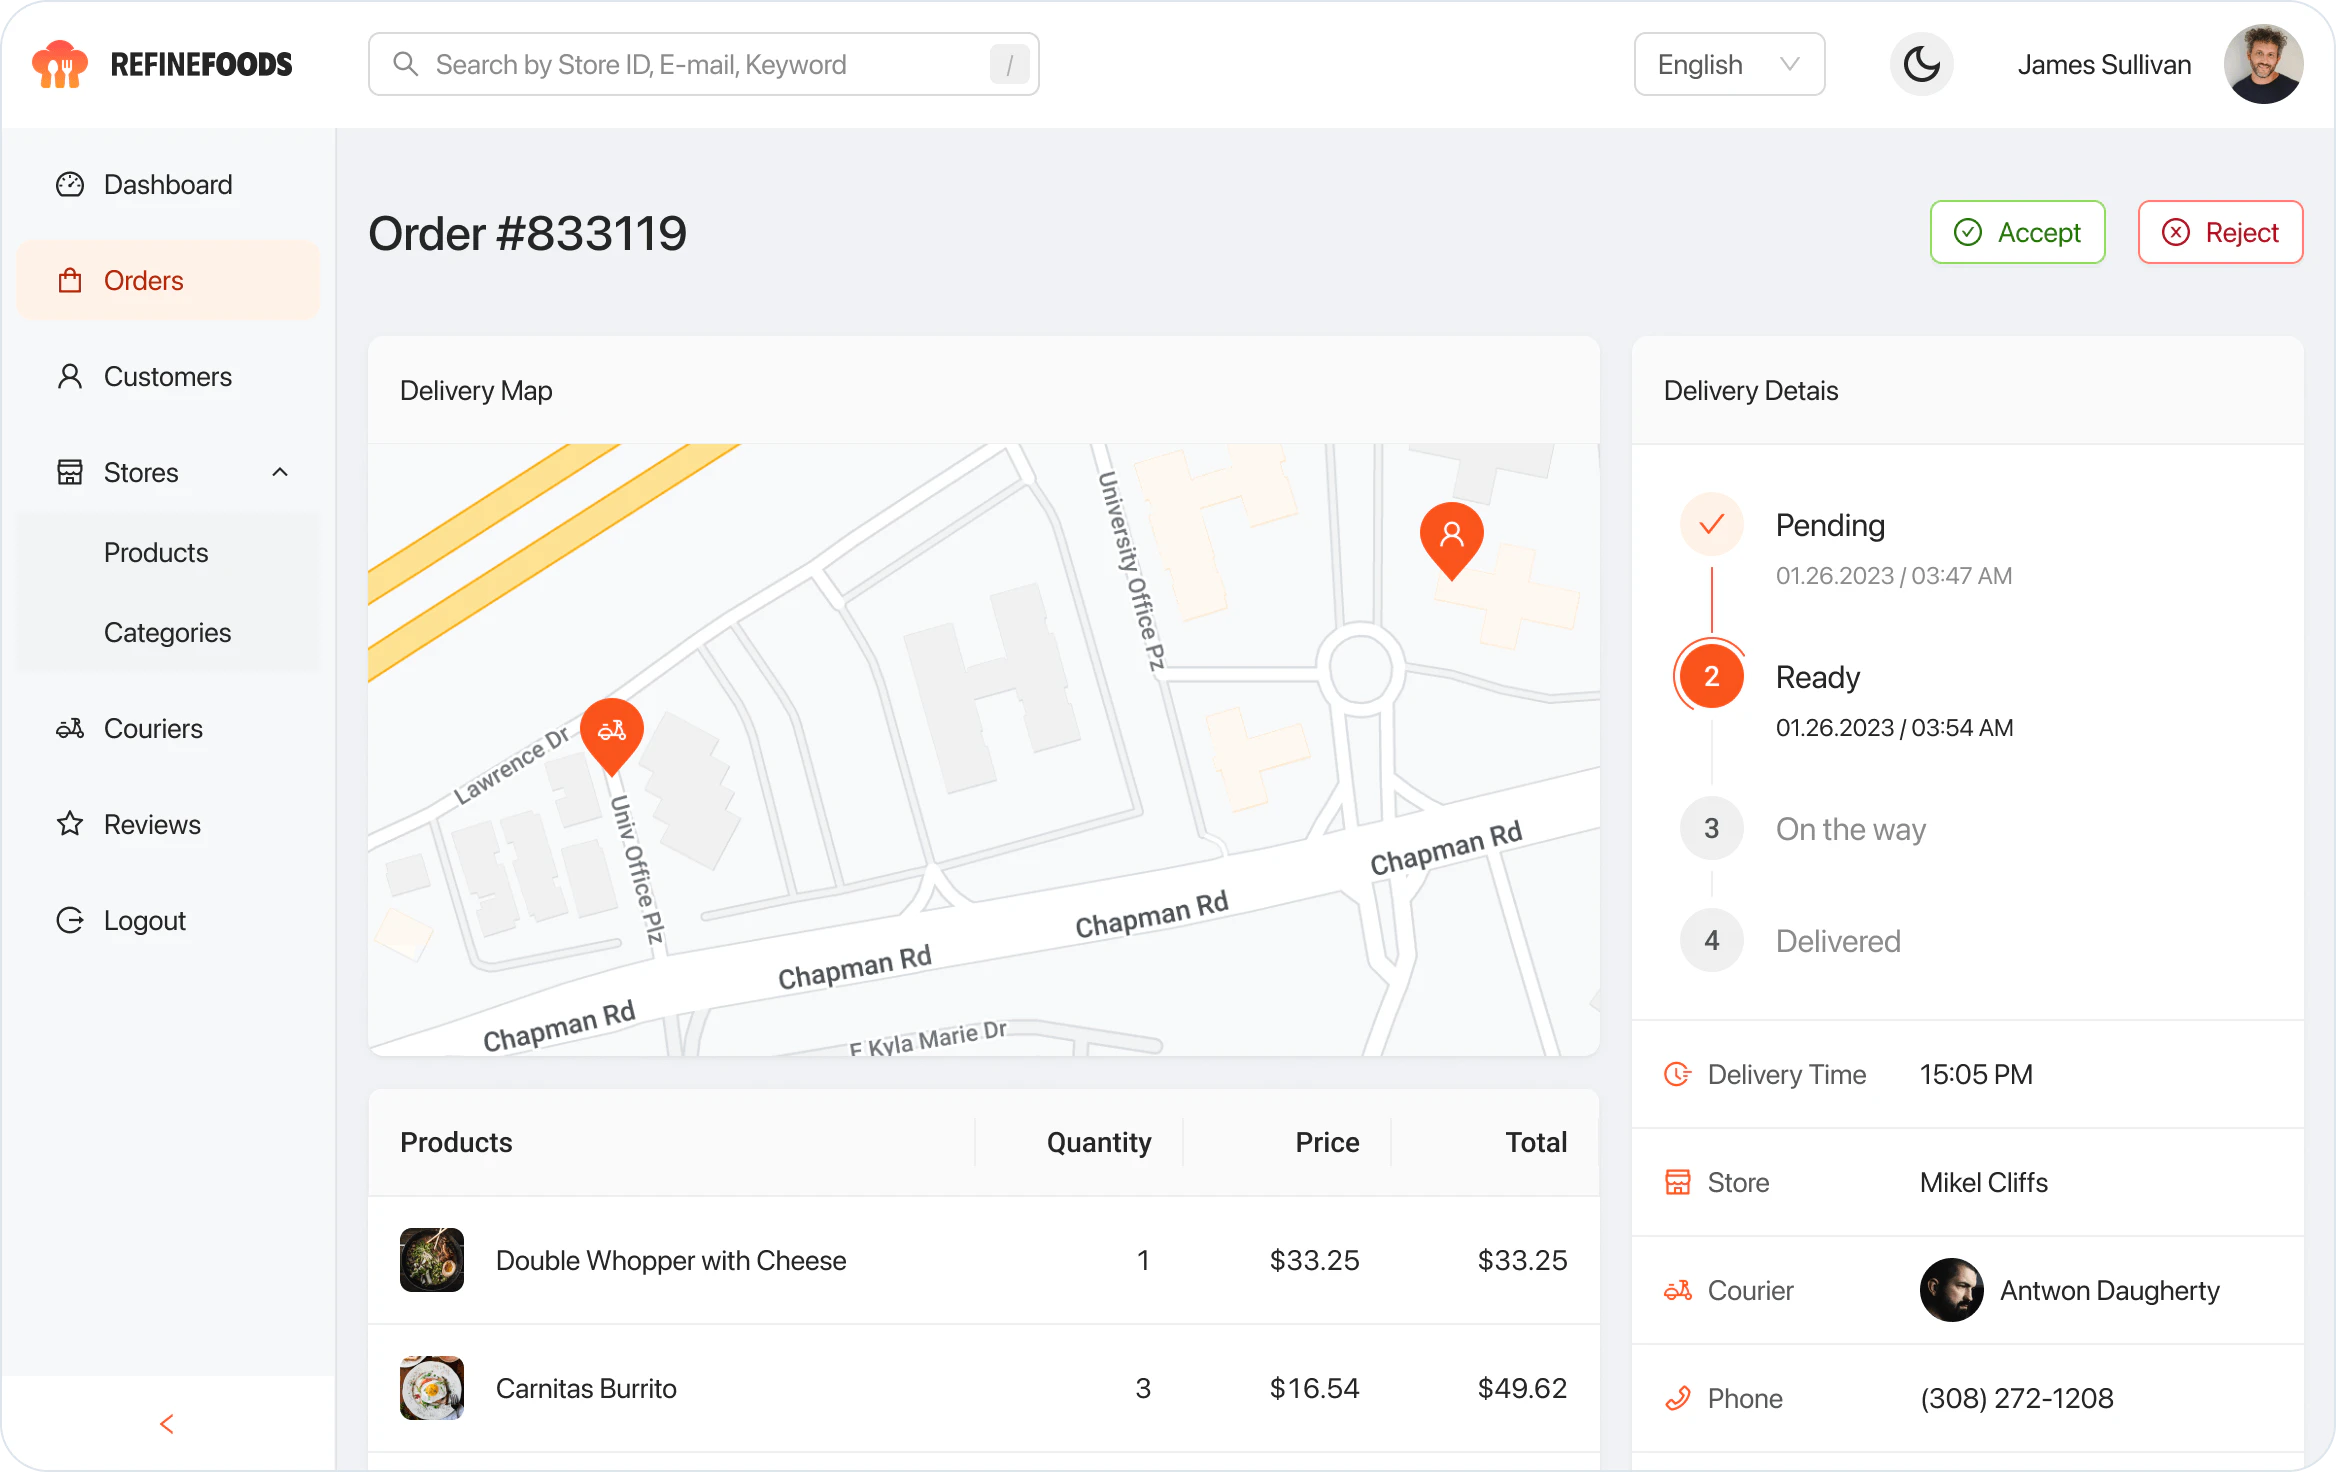Enable dark mode with the moon icon

[1921, 63]
